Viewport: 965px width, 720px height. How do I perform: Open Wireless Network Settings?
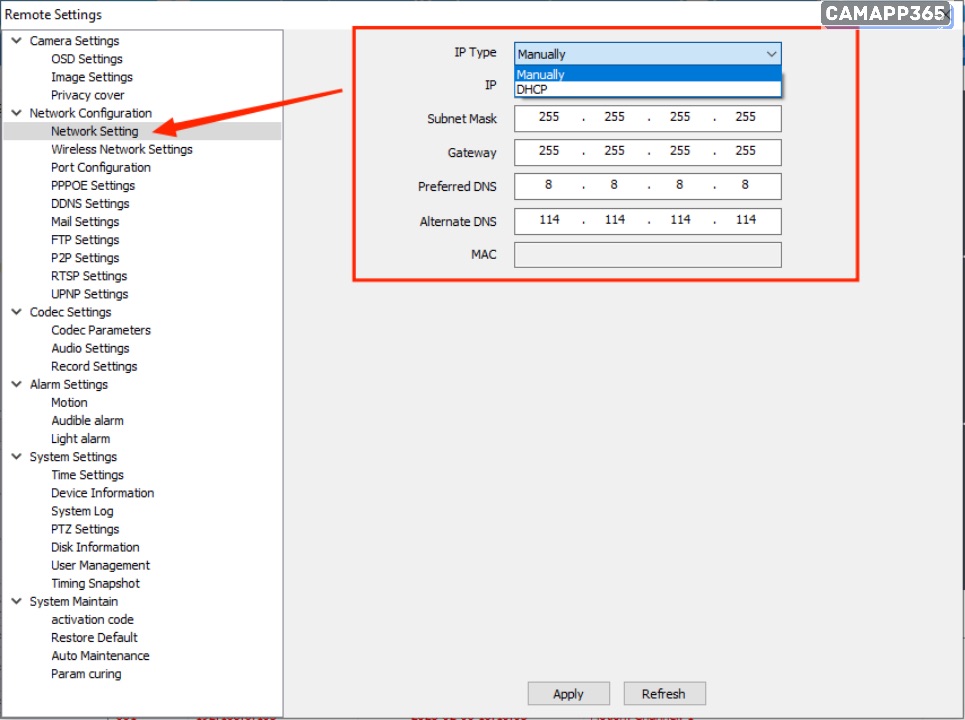pos(122,149)
